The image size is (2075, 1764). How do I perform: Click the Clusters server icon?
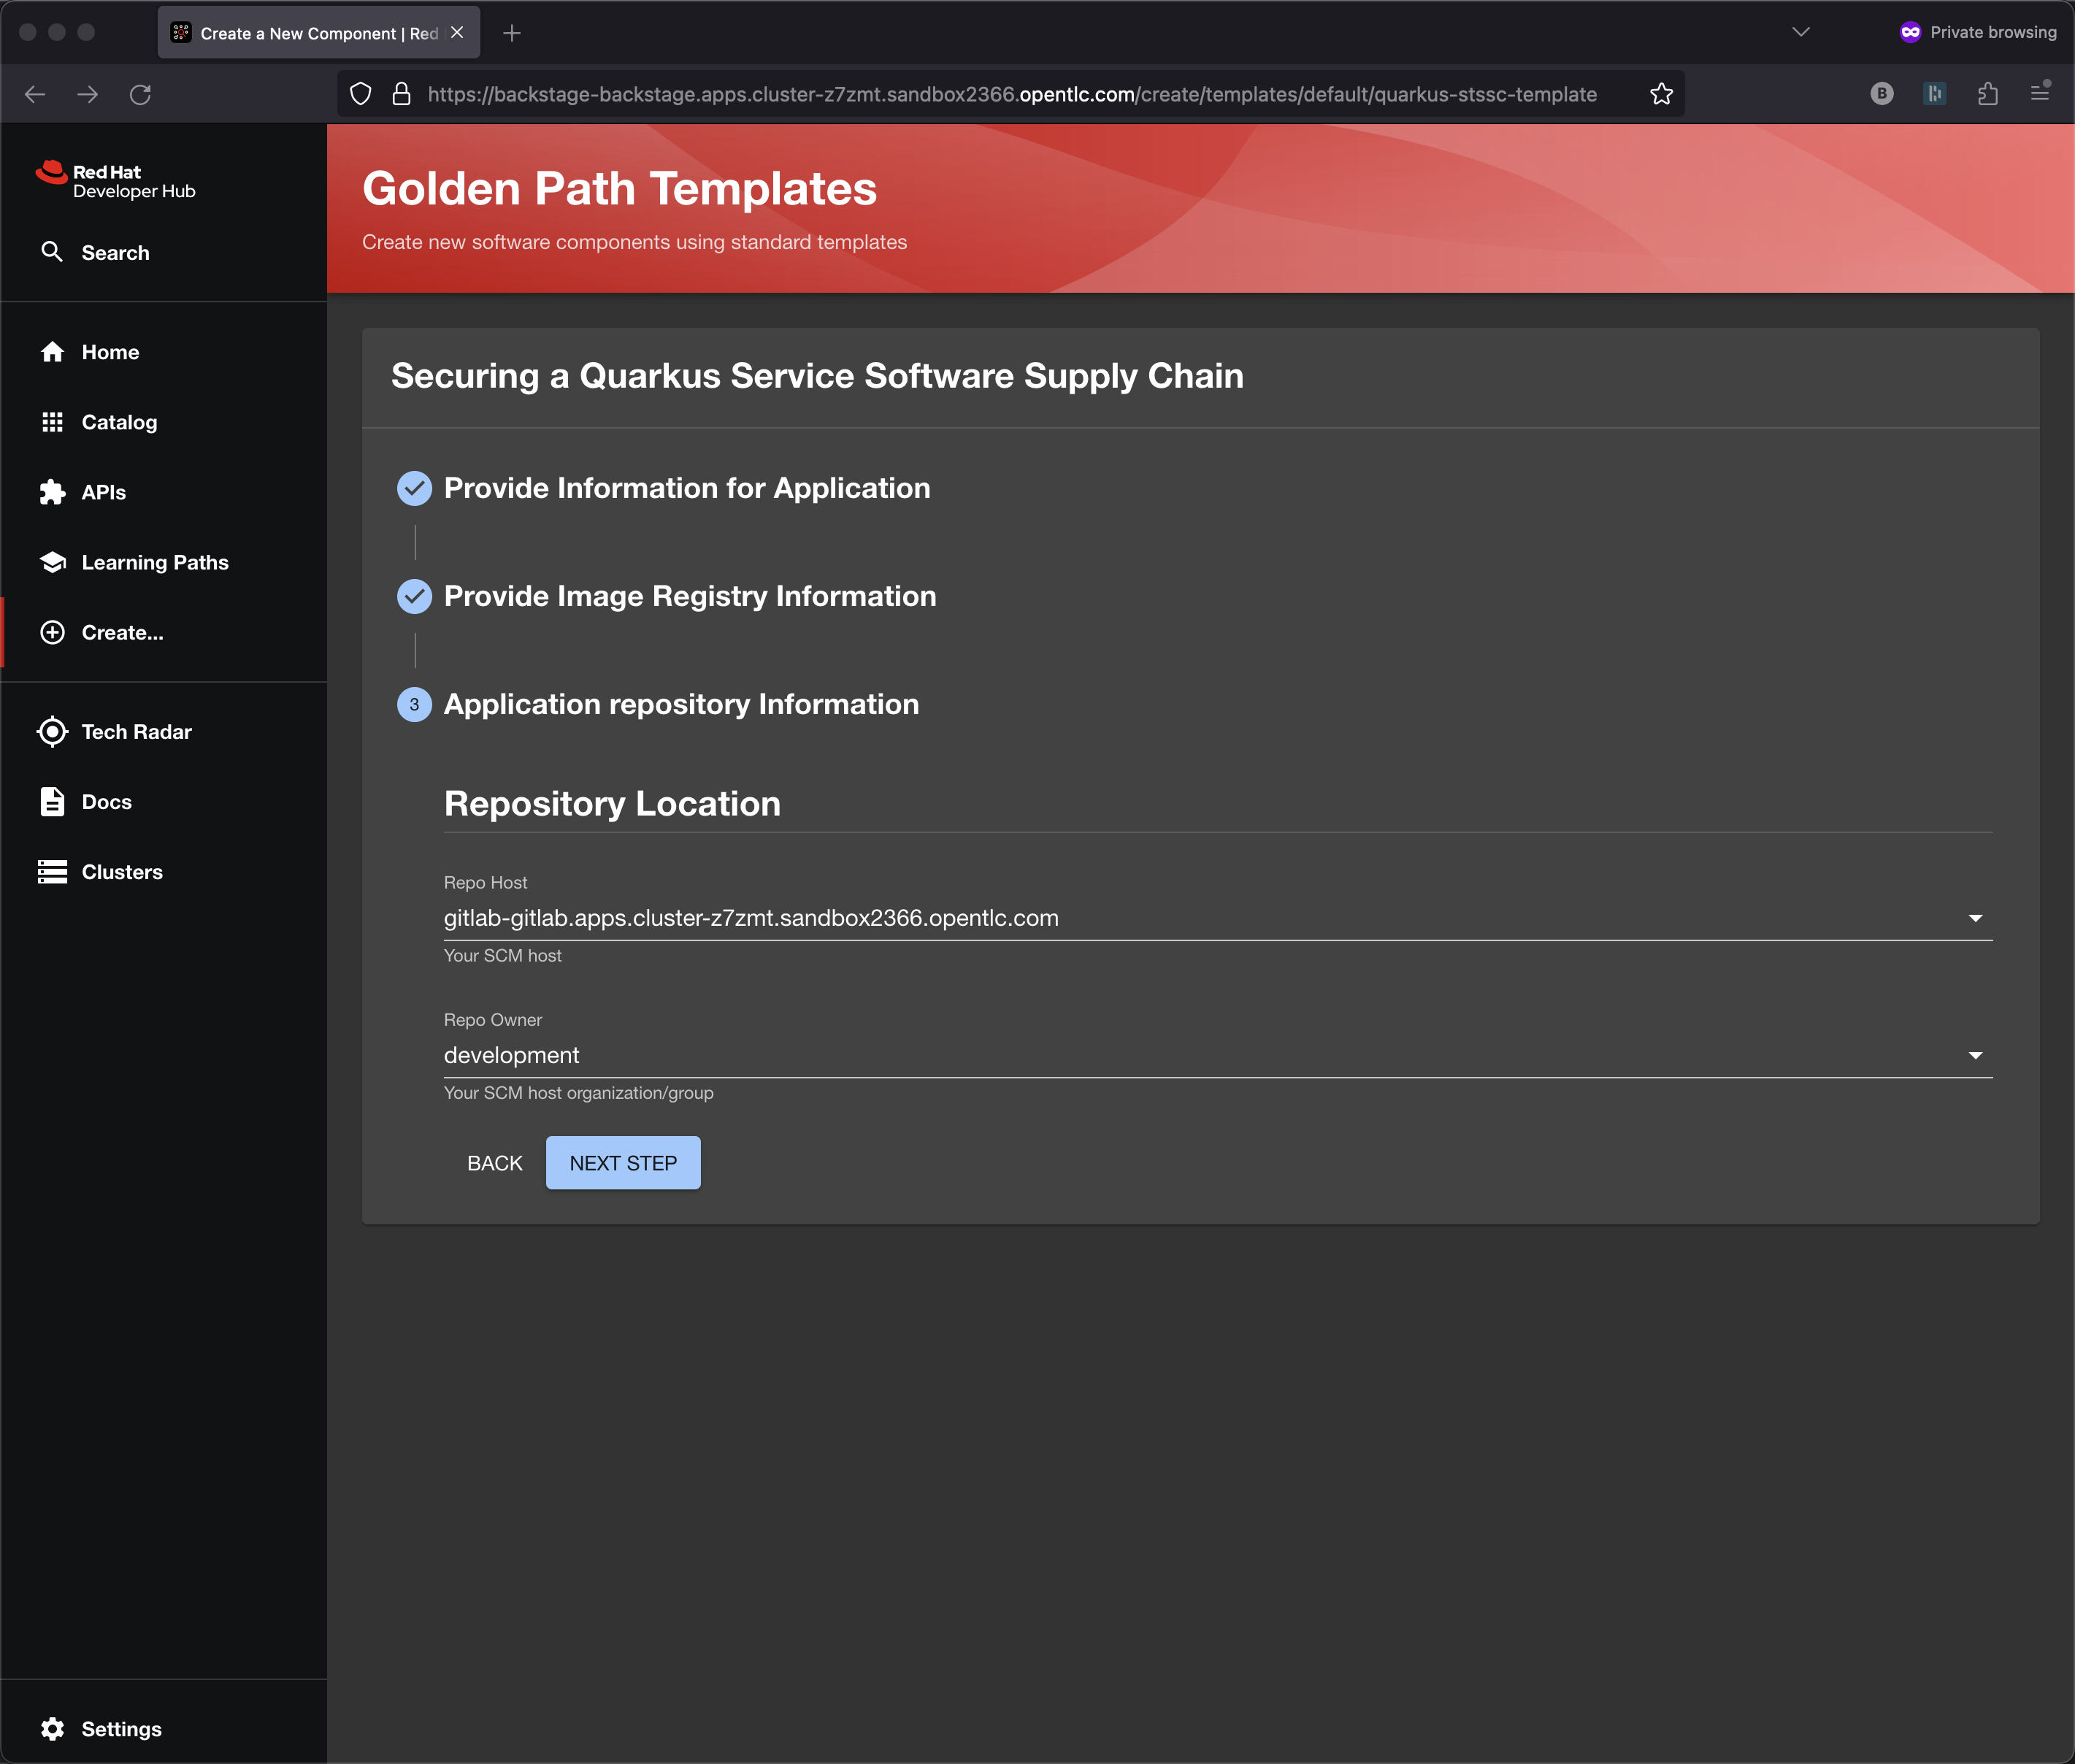pos(52,872)
